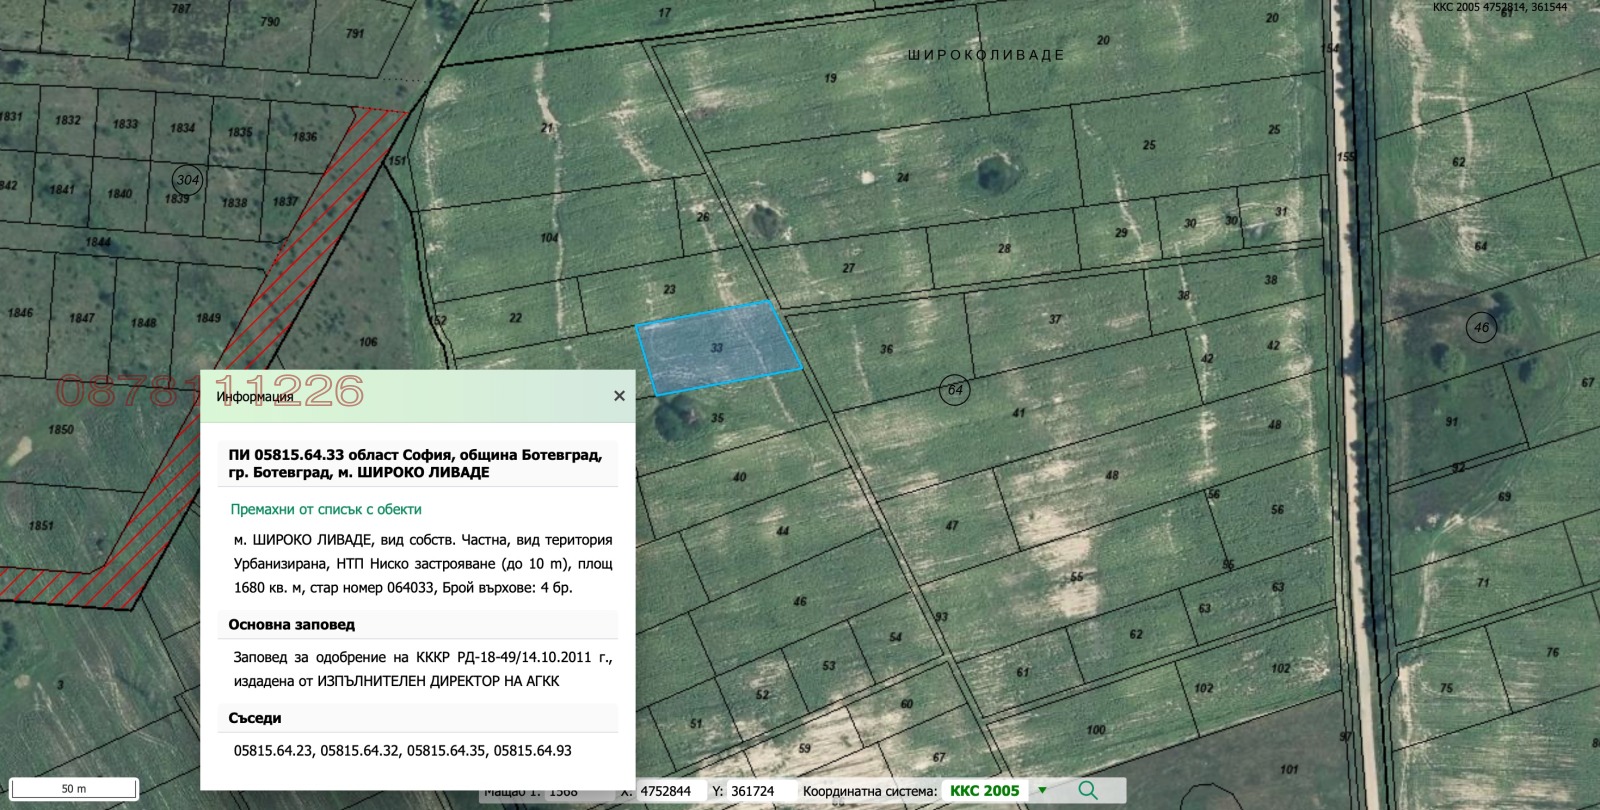1600x810 pixels.
Task: Click the Основна заповед section header
Action: 291,624
